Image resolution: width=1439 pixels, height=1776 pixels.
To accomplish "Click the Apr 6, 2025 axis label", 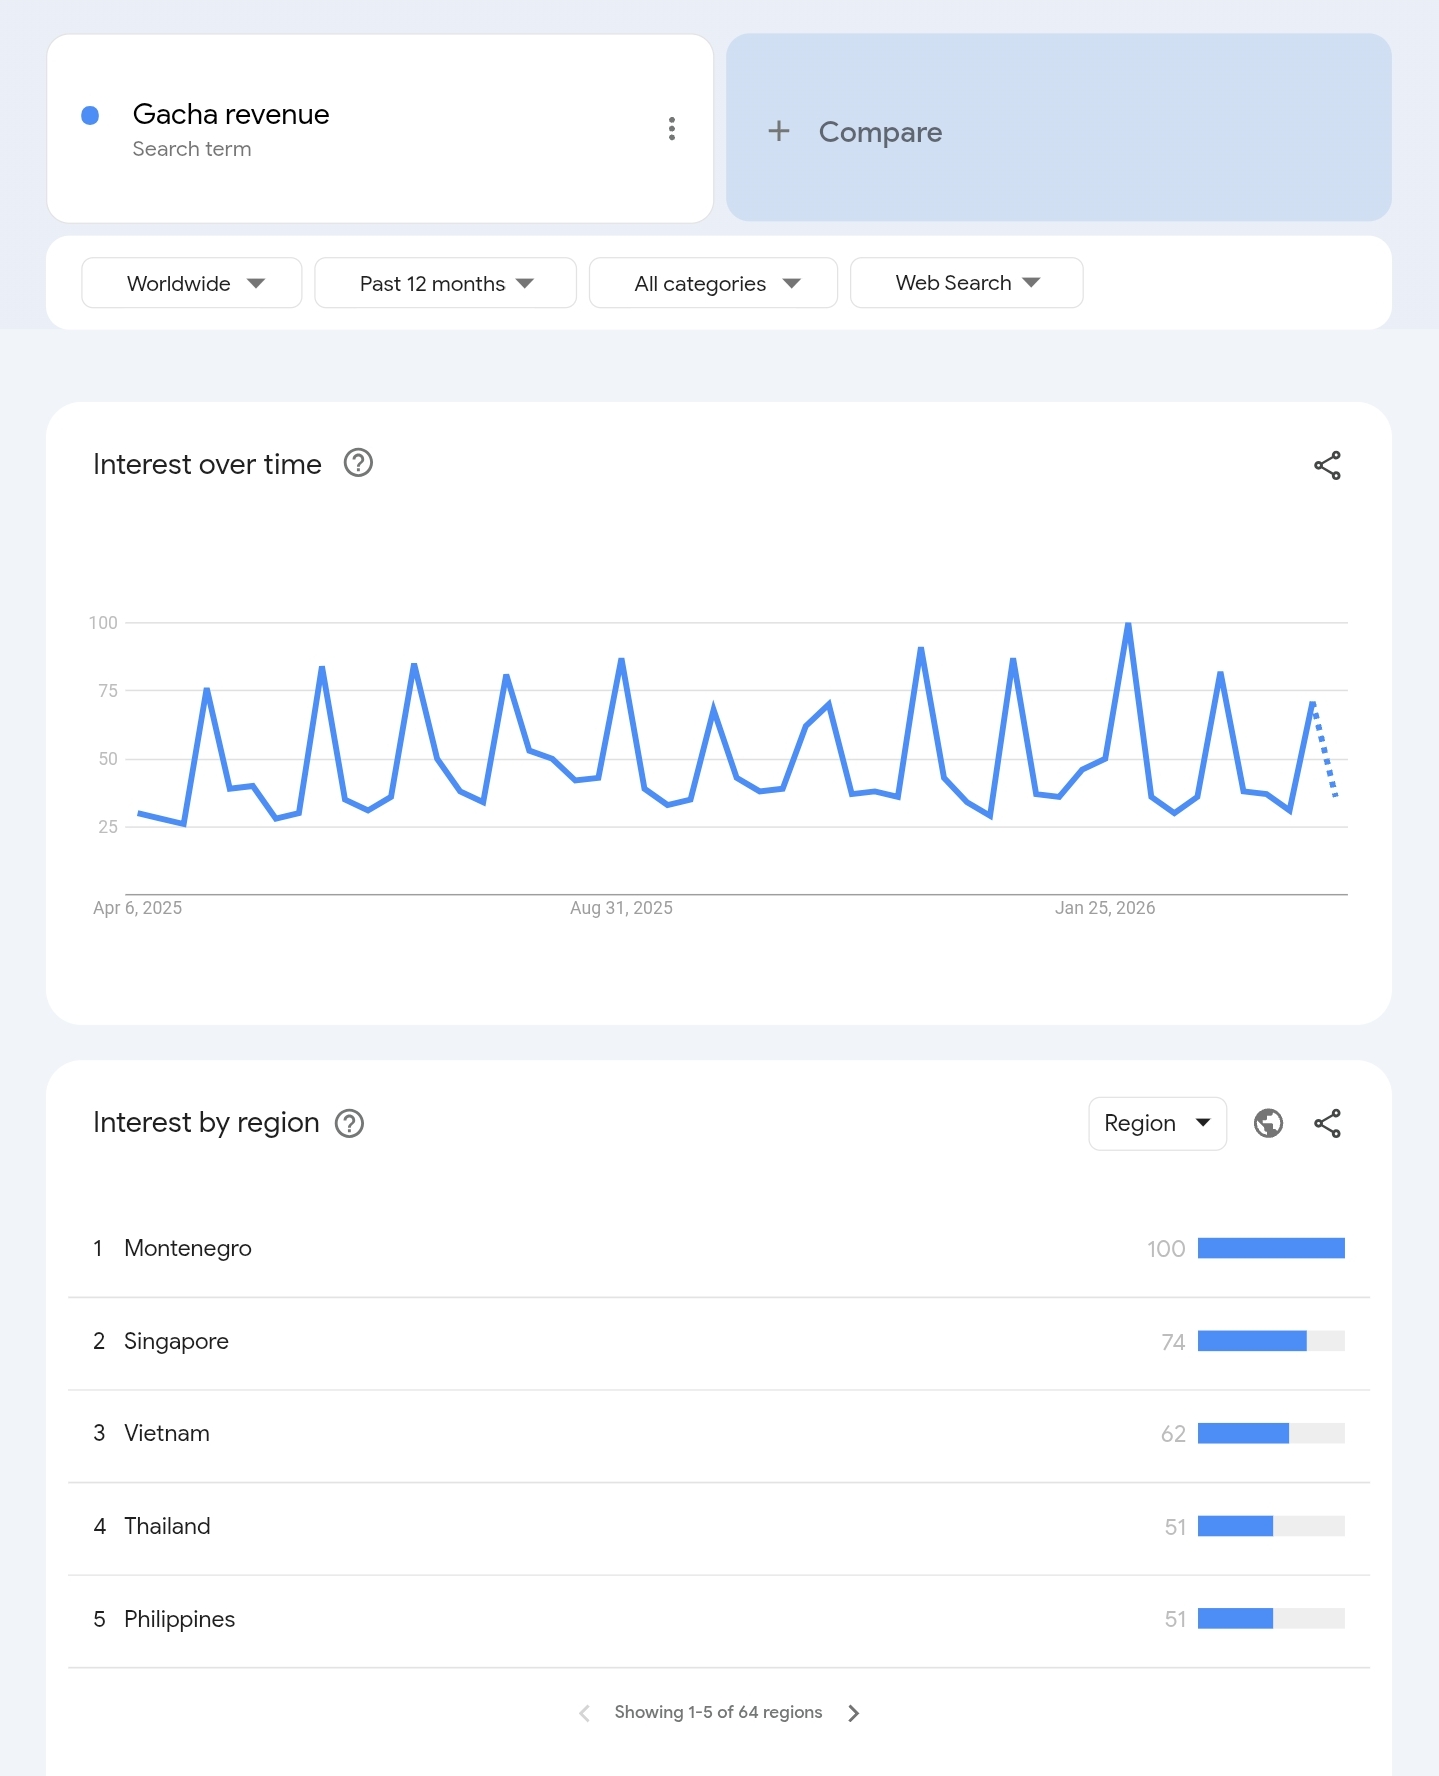I will coord(138,908).
